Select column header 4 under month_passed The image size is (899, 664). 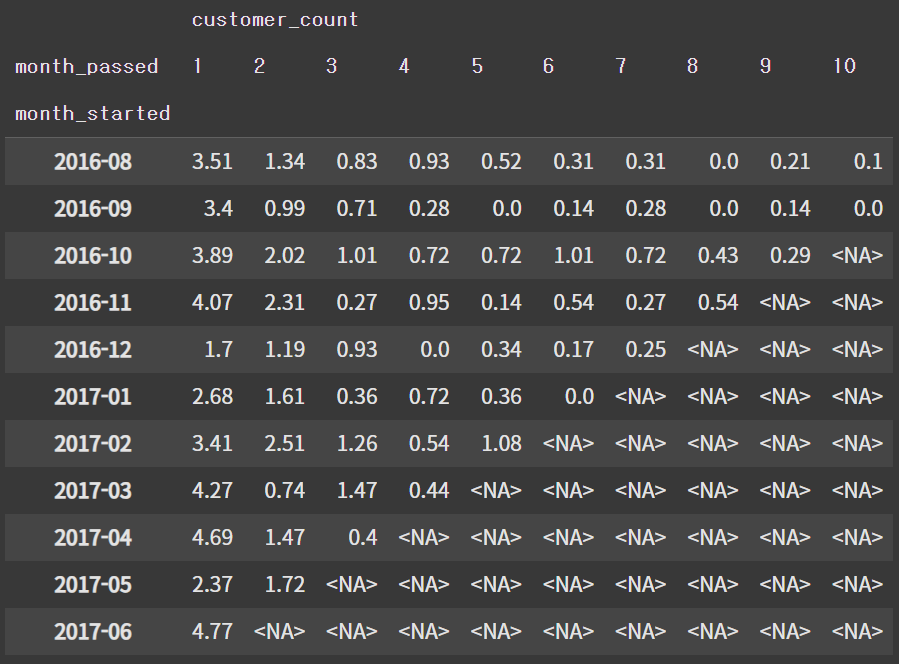[x=404, y=67]
